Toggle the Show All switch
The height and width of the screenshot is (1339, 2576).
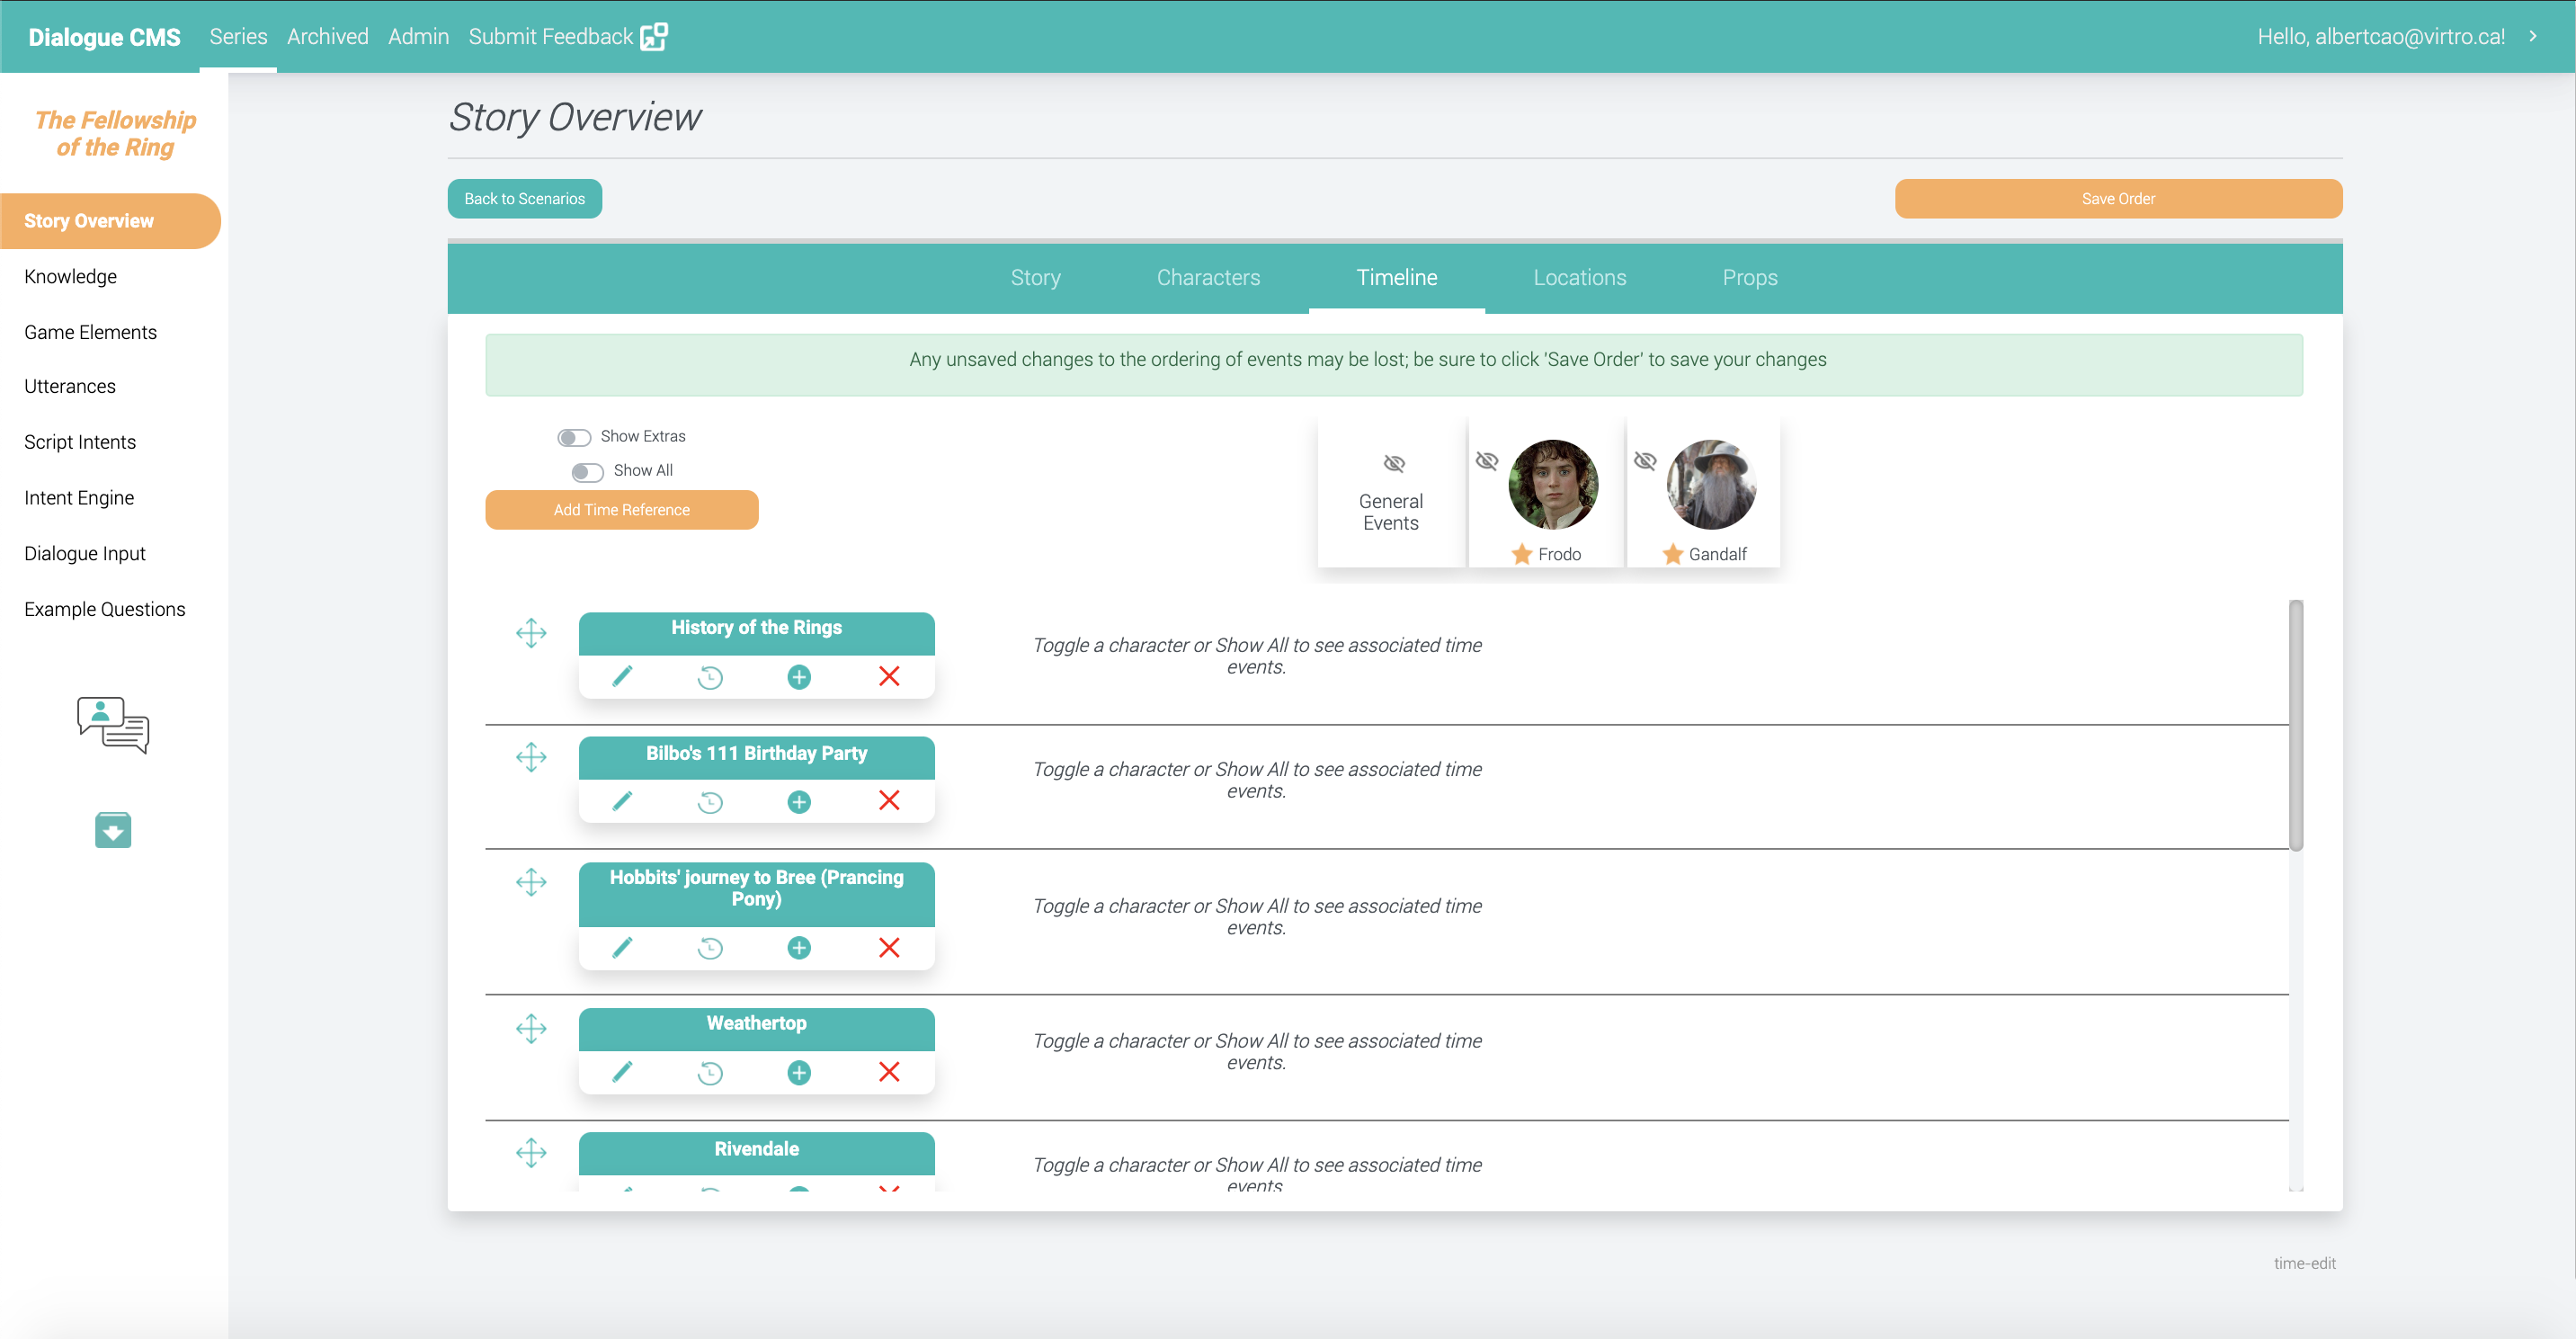587,471
